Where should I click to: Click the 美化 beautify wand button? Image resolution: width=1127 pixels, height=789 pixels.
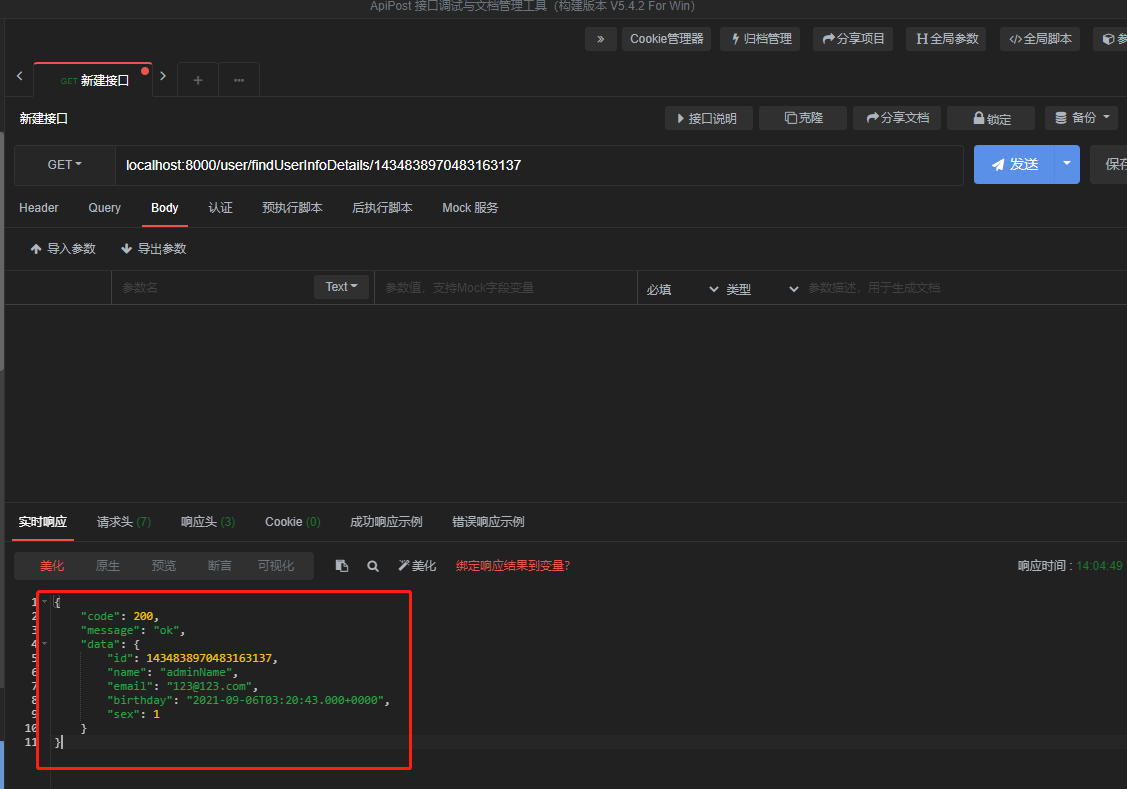tap(418, 566)
